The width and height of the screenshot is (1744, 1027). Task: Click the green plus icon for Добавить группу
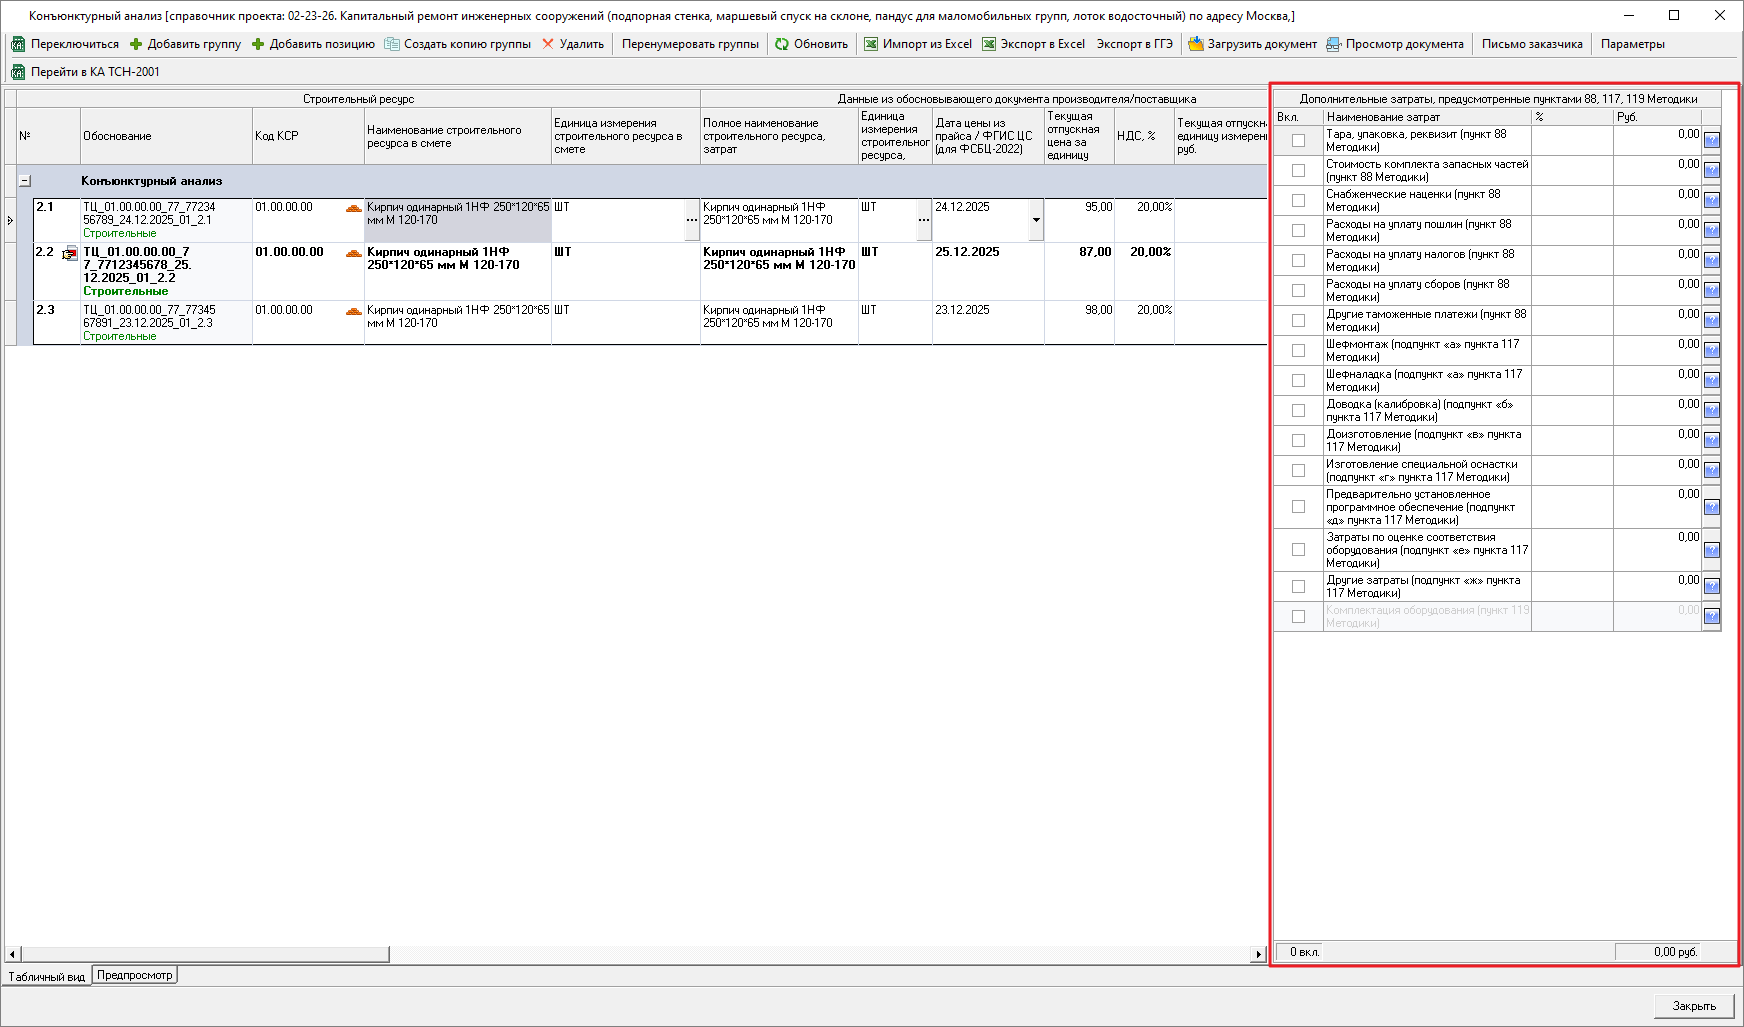136,44
